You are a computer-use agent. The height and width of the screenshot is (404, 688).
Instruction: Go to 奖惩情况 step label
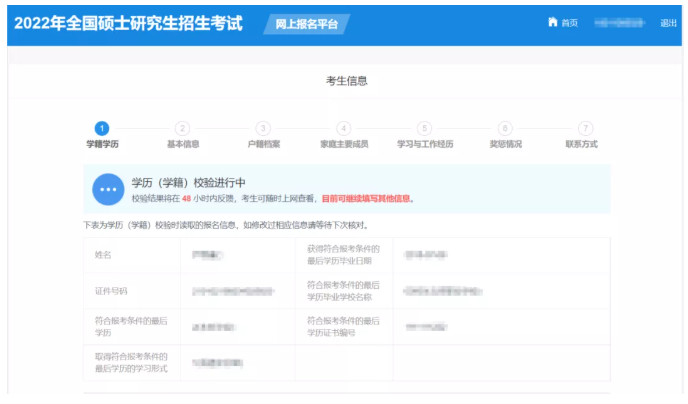tap(505, 144)
